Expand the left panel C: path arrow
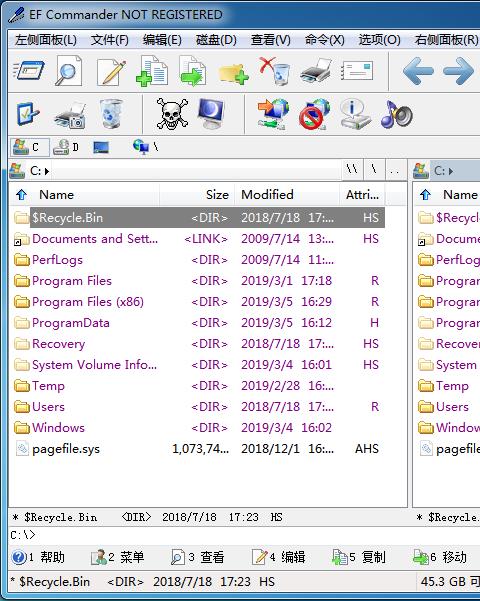 [47, 171]
